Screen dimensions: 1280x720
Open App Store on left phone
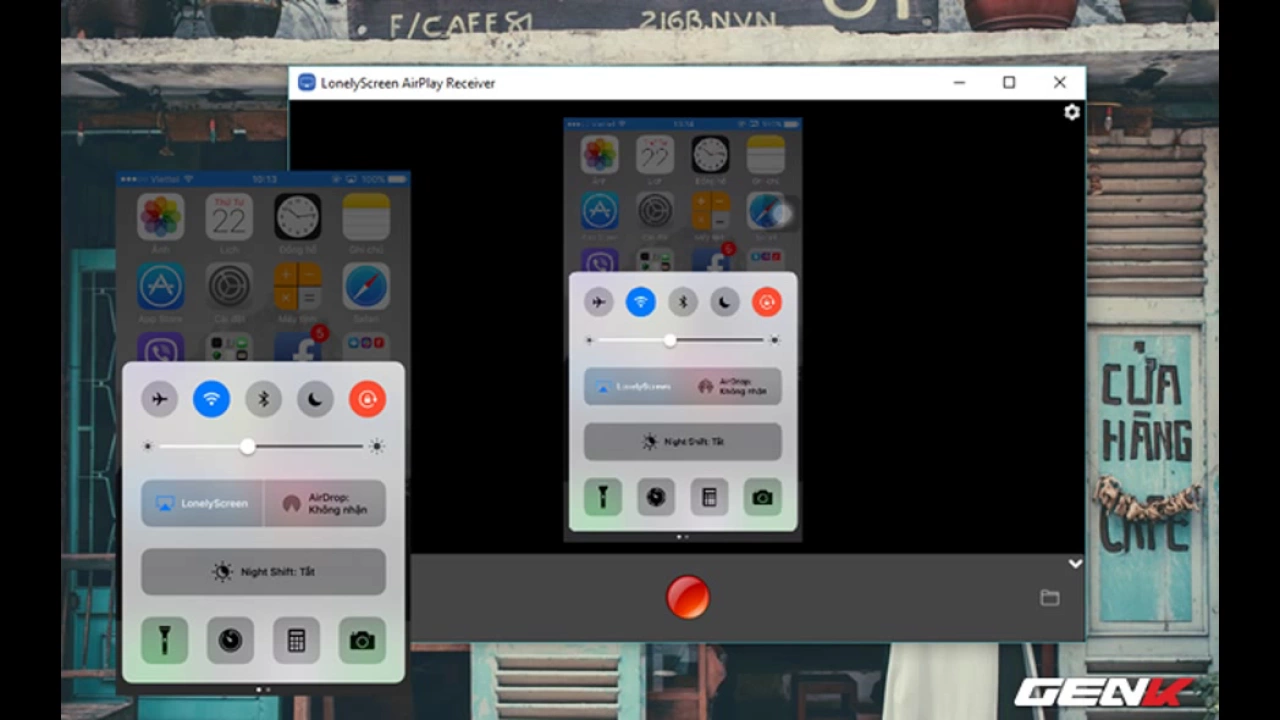(160, 287)
